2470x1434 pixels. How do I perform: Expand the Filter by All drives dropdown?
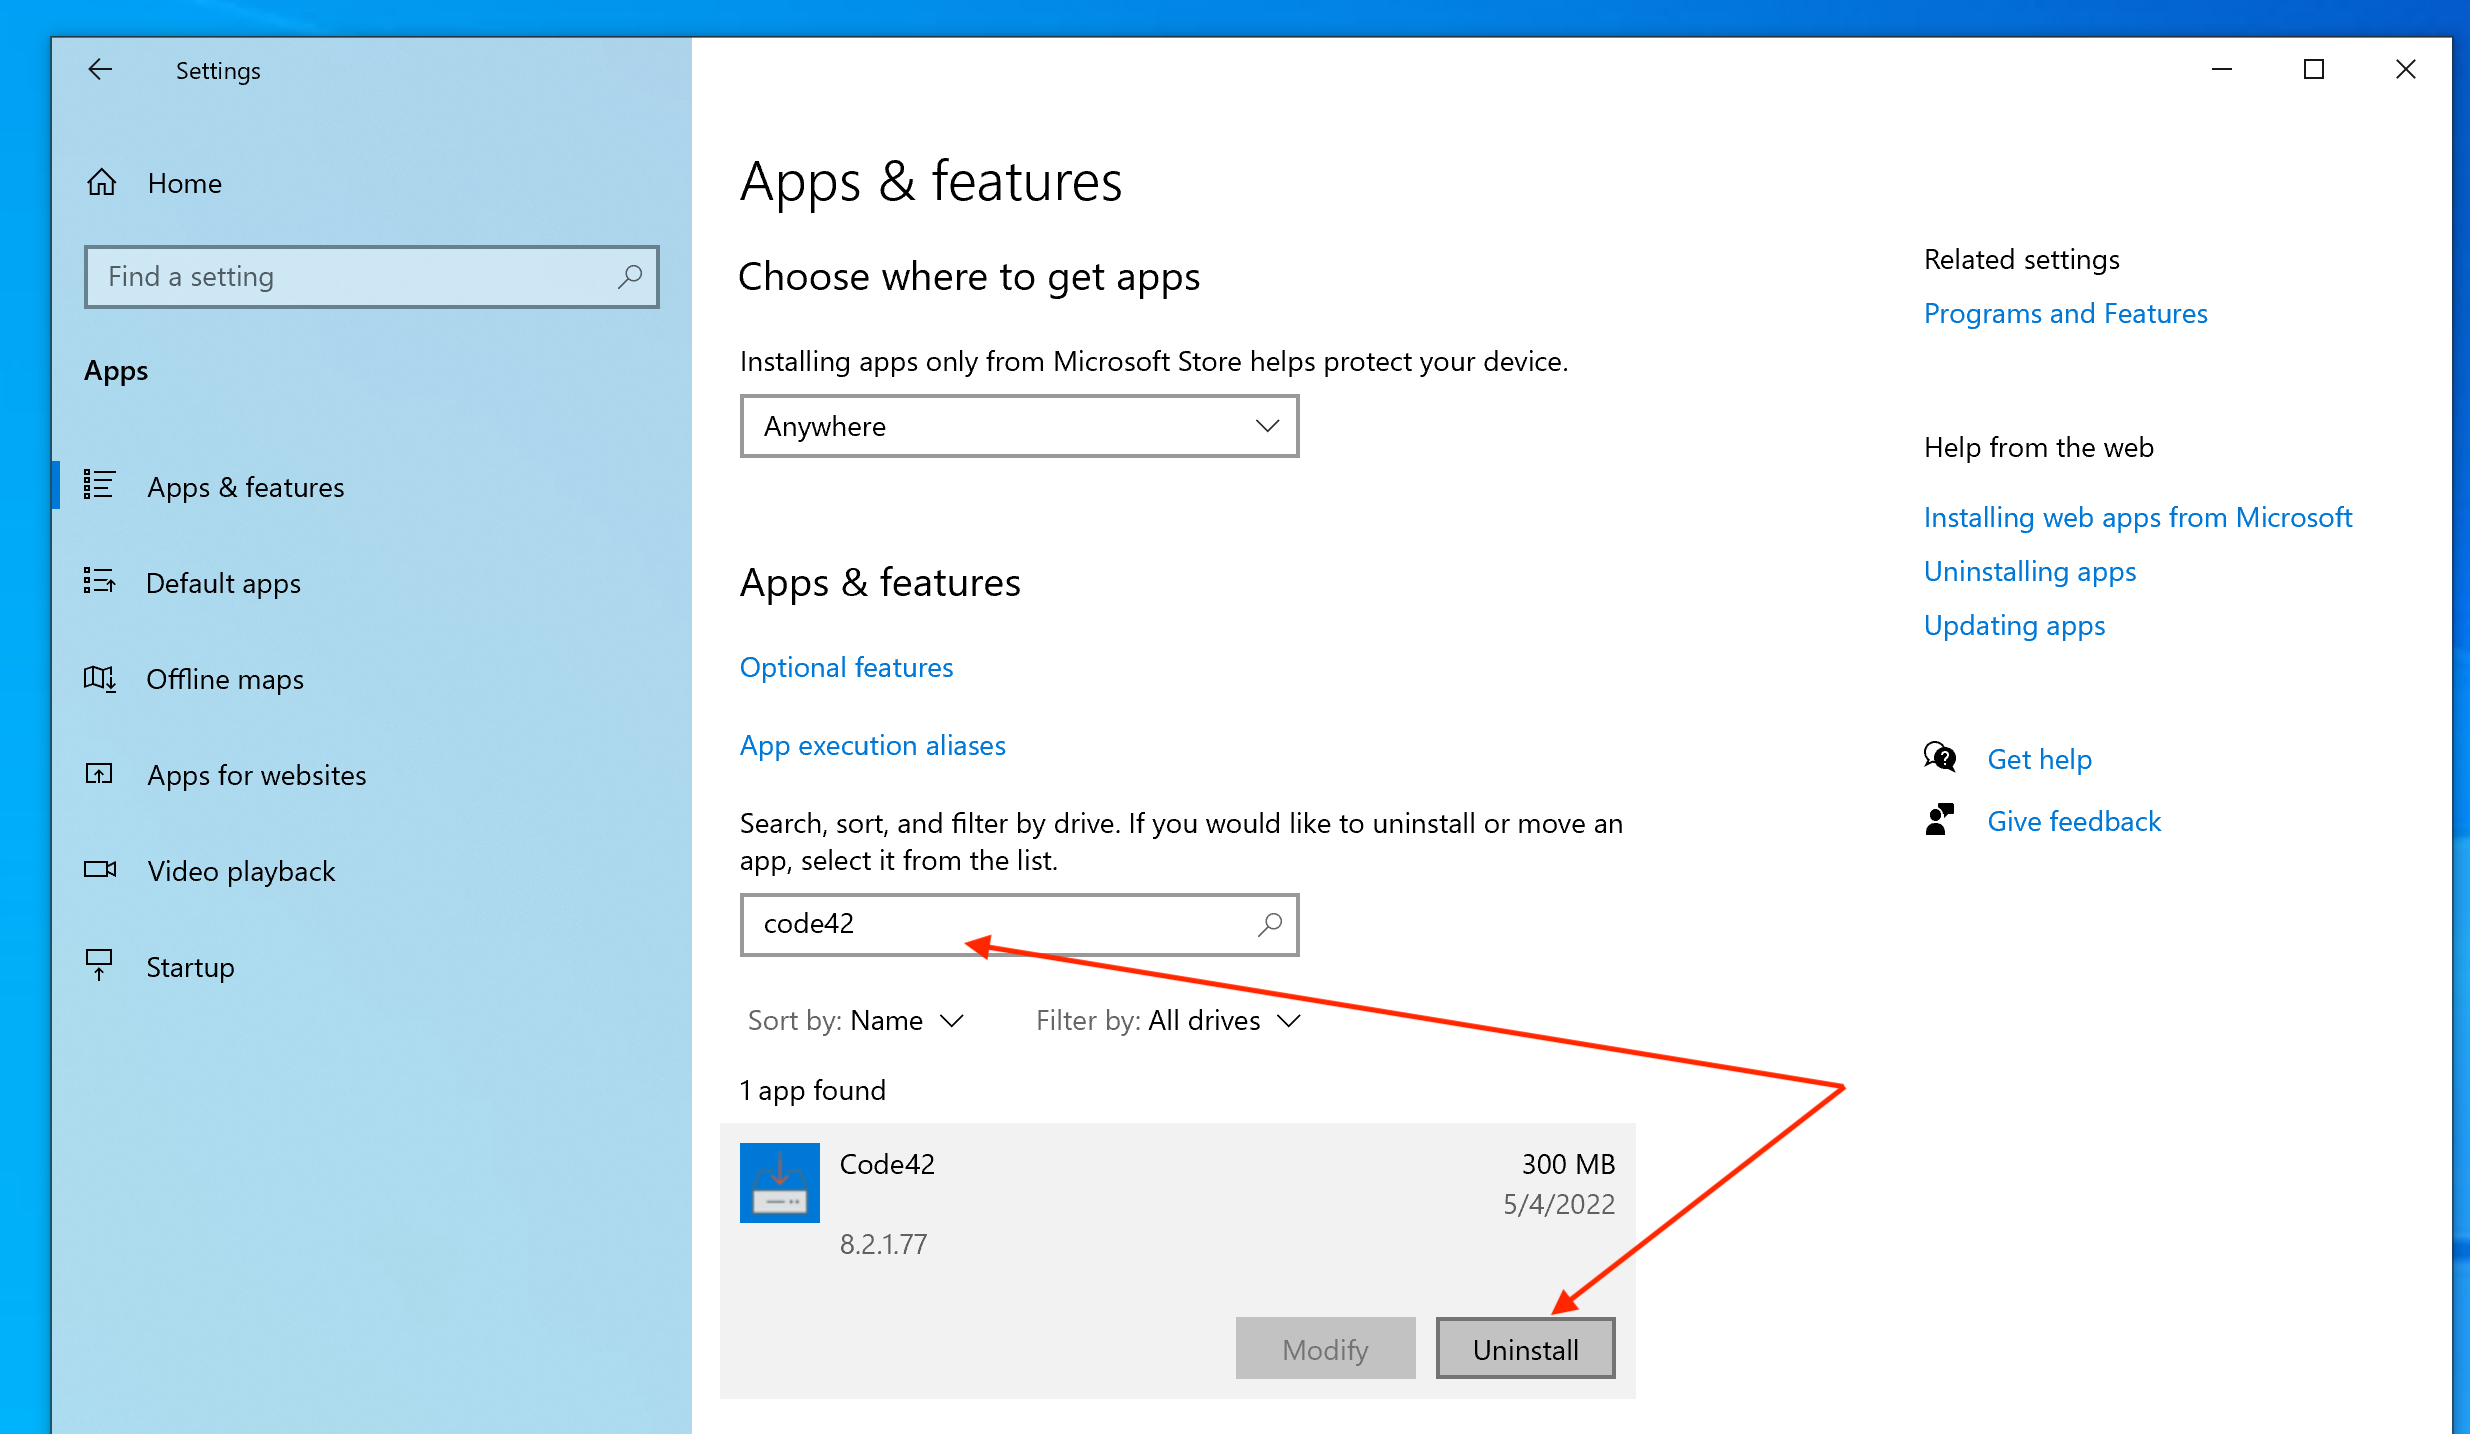(x=1168, y=1021)
